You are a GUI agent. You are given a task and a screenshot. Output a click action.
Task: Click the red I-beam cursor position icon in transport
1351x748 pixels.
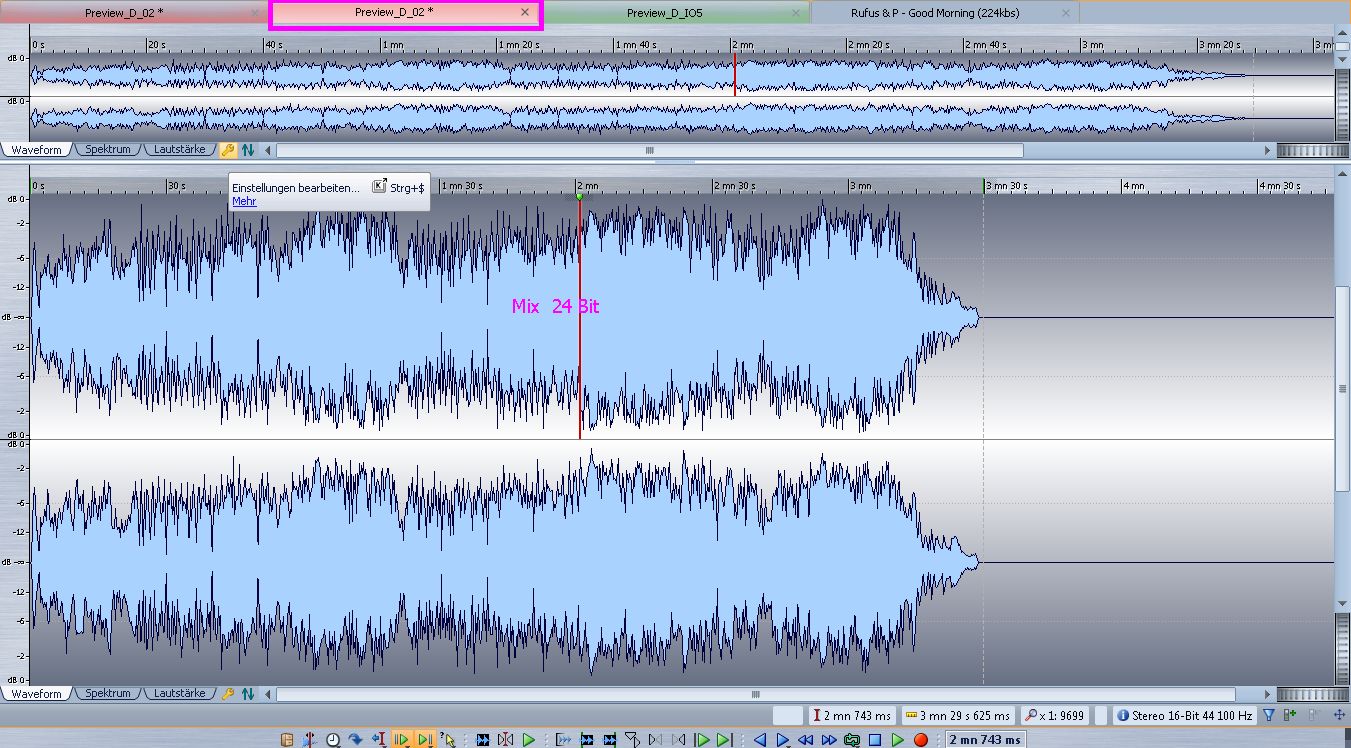click(379, 740)
